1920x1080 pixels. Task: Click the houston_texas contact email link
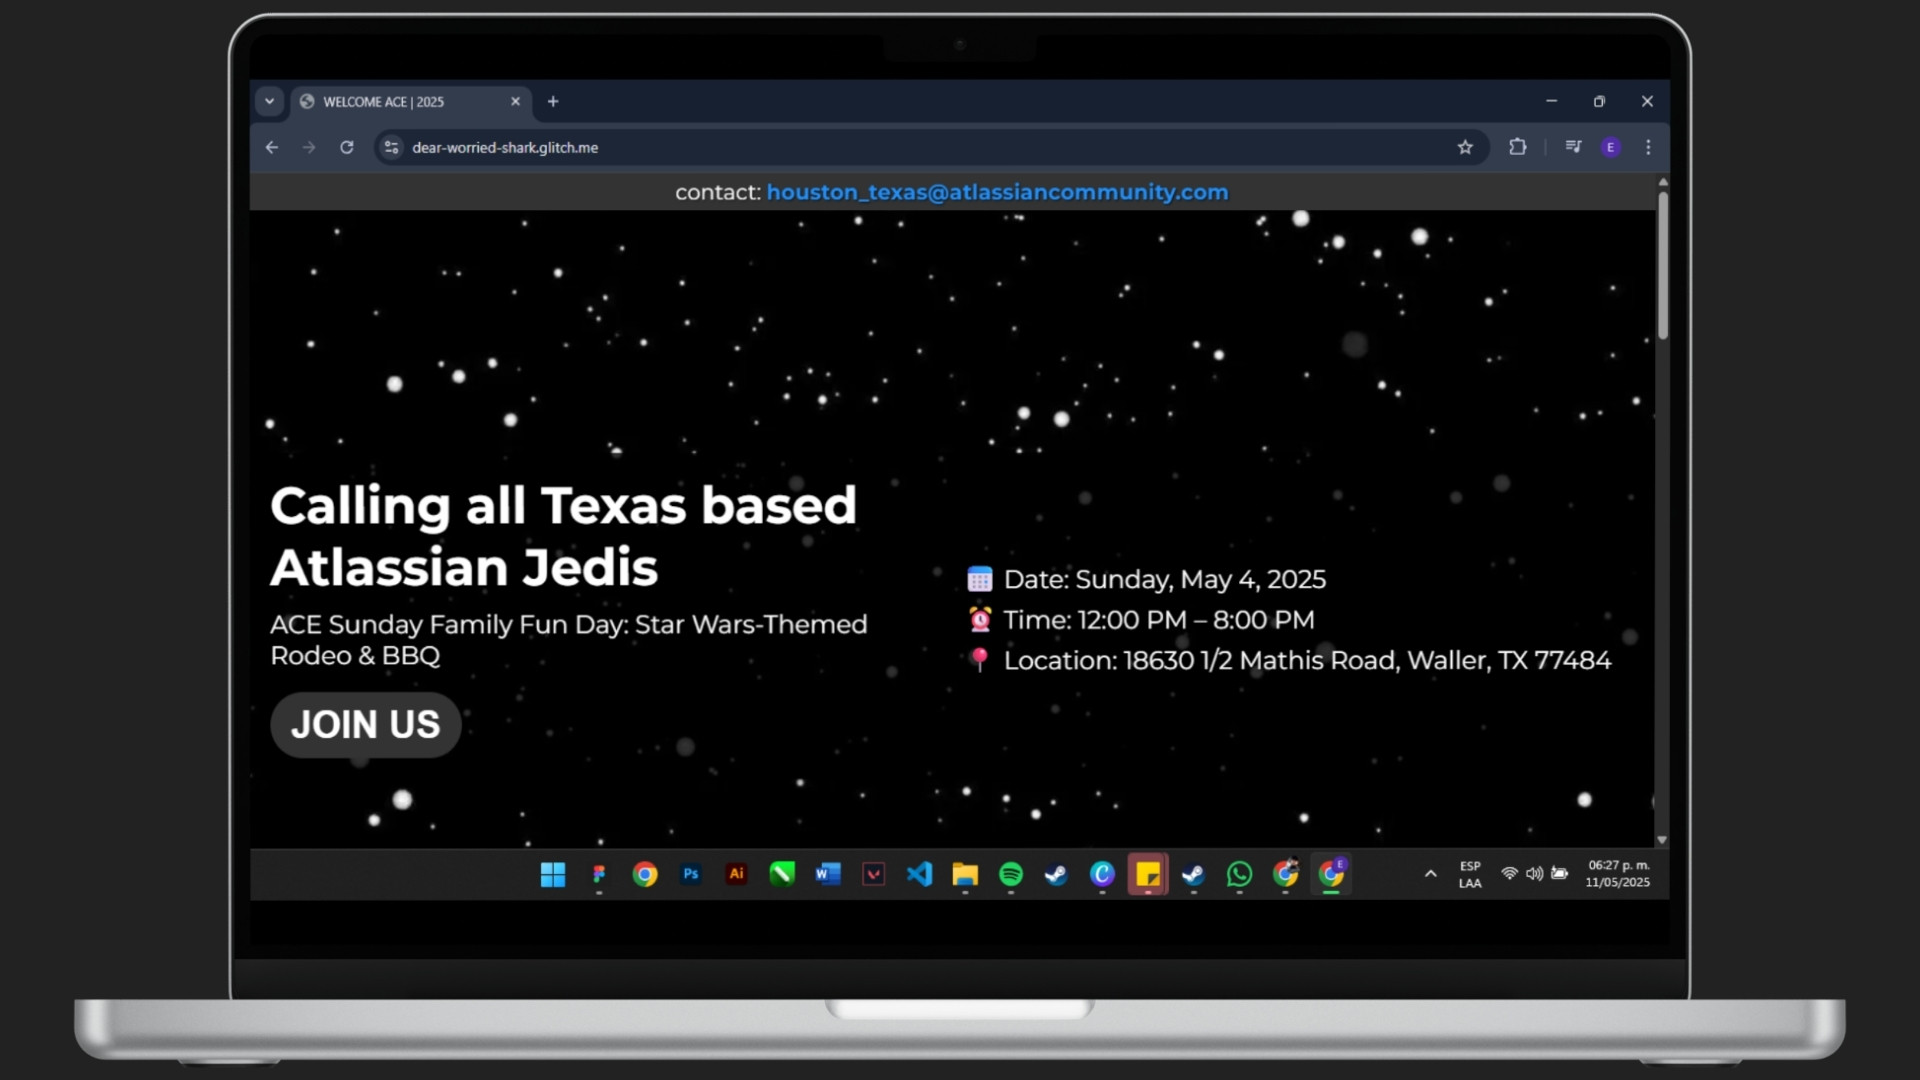pyautogui.click(x=997, y=192)
